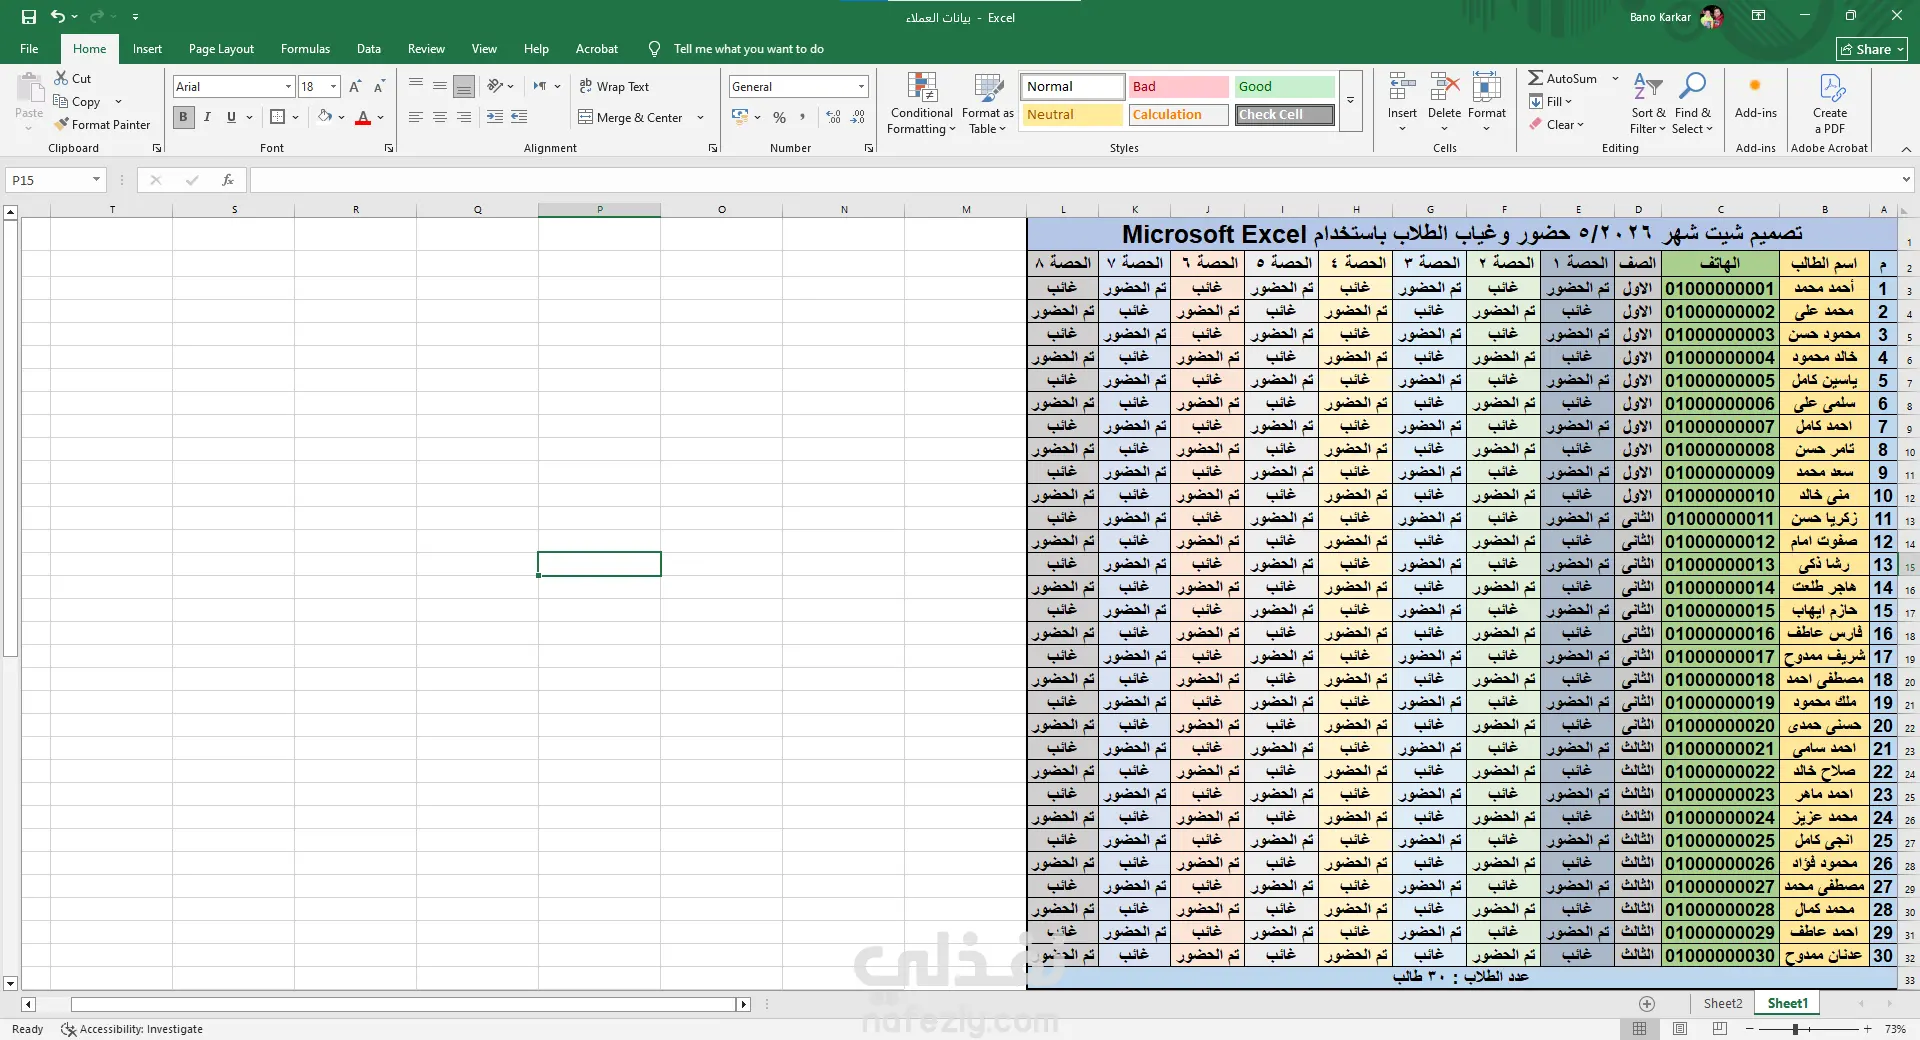Click Decrease Decimal icon

(858, 117)
